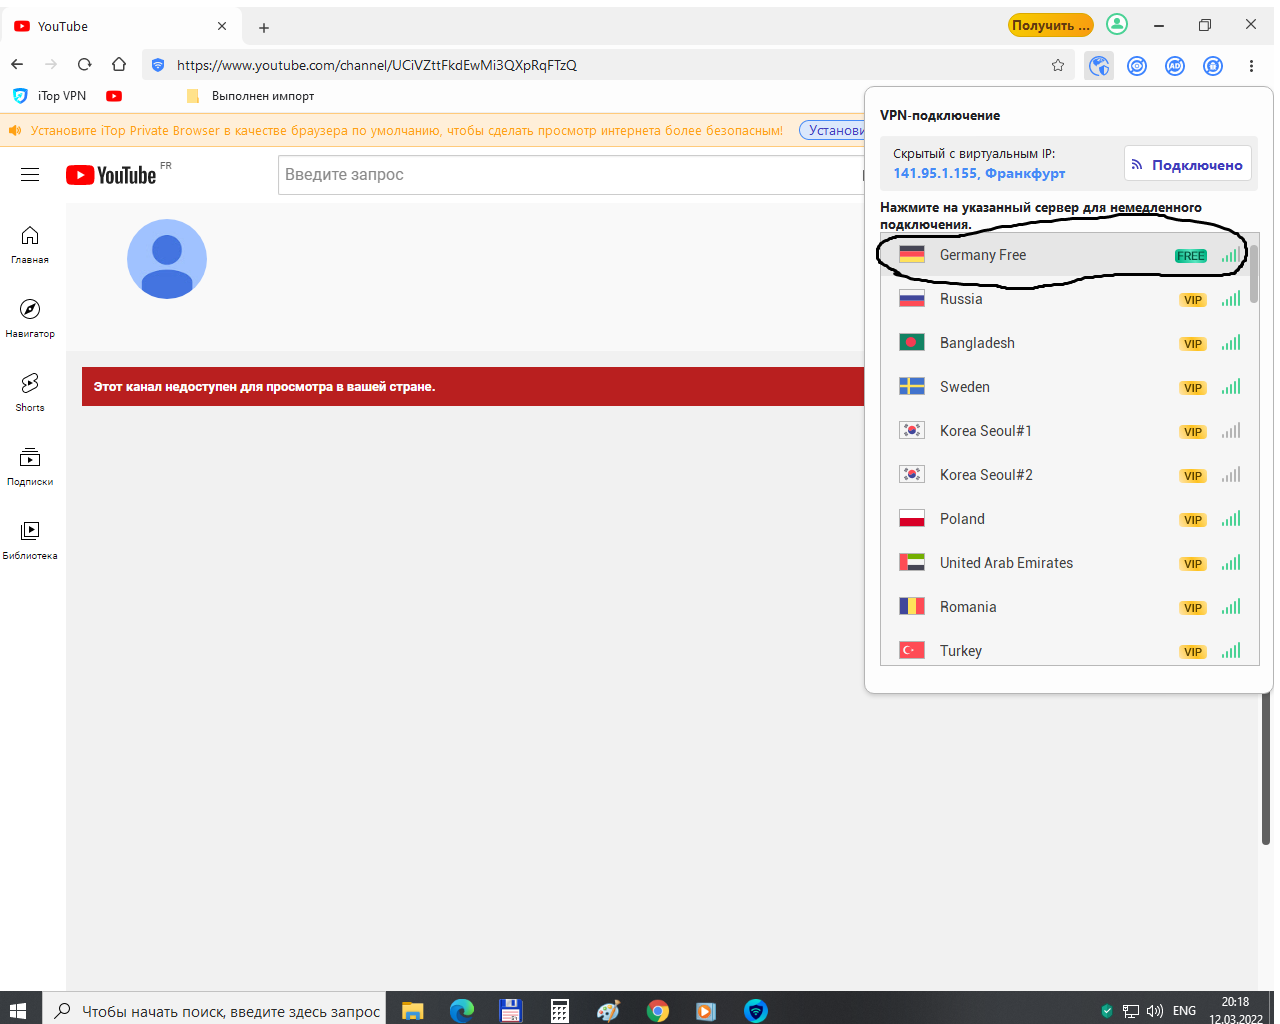
Task: Connect to Germany Free server
Action: click(x=1065, y=255)
